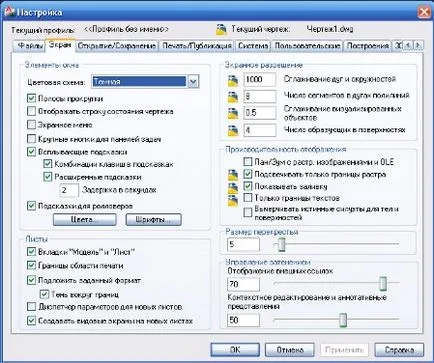The image size is (434, 363).
Task: Toggle Подсвечивать только границы растра
Action: (x=248, y=174)
